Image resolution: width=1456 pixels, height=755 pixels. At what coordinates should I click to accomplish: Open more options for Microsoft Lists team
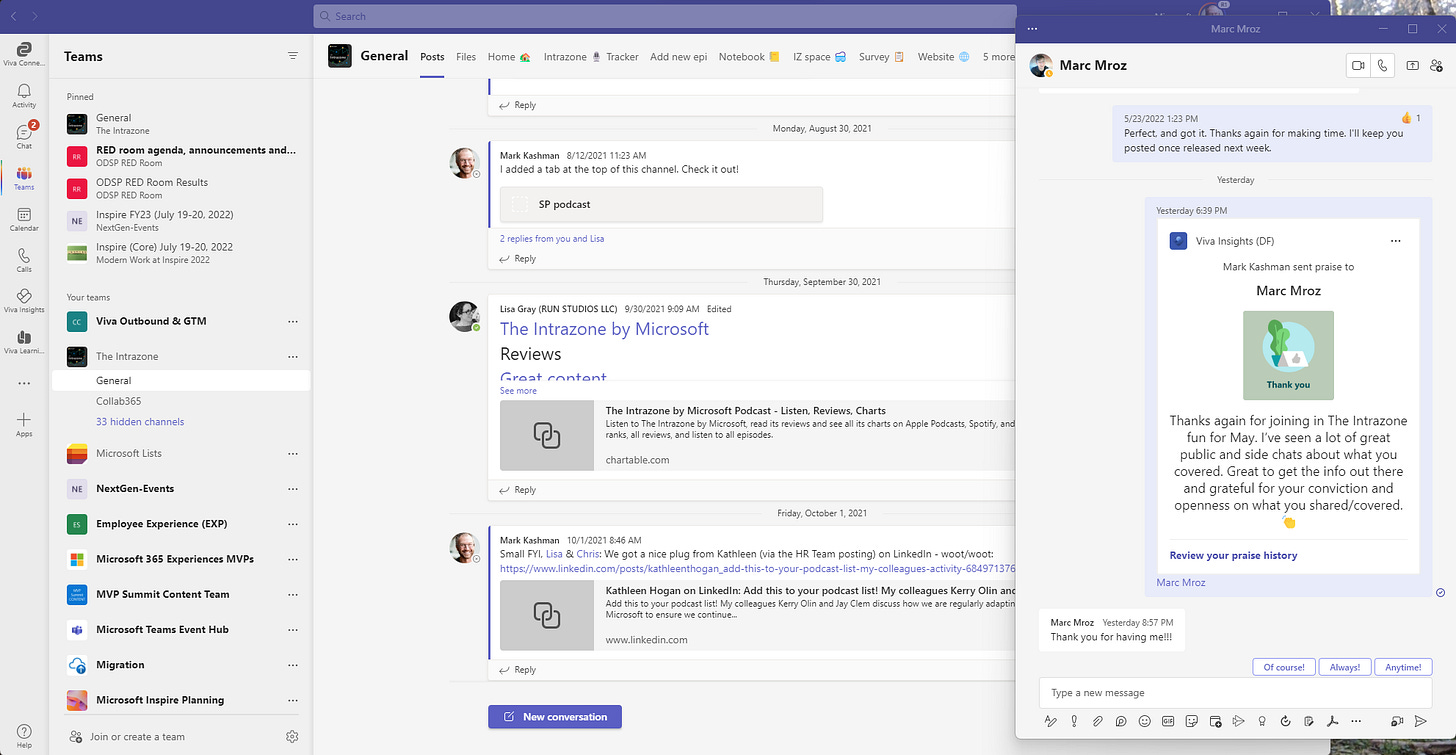pos(293,453)
